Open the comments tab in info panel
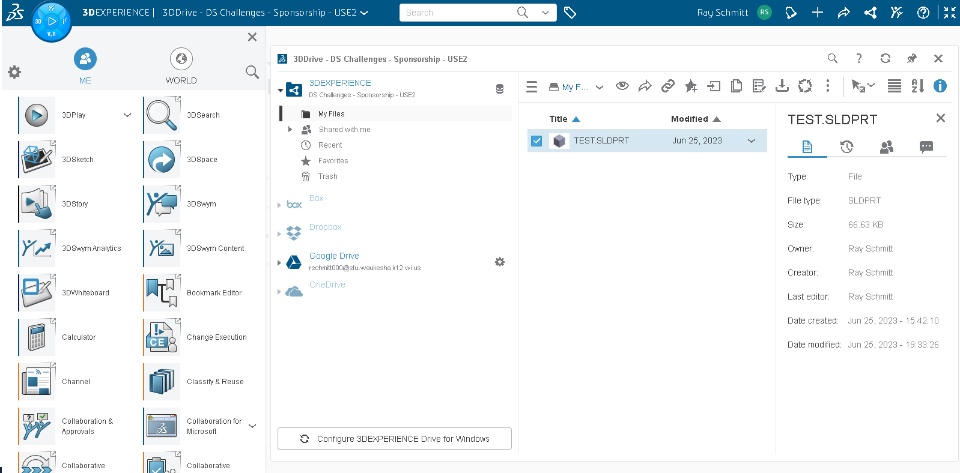 pyautogui.click(x=926, y=147)
